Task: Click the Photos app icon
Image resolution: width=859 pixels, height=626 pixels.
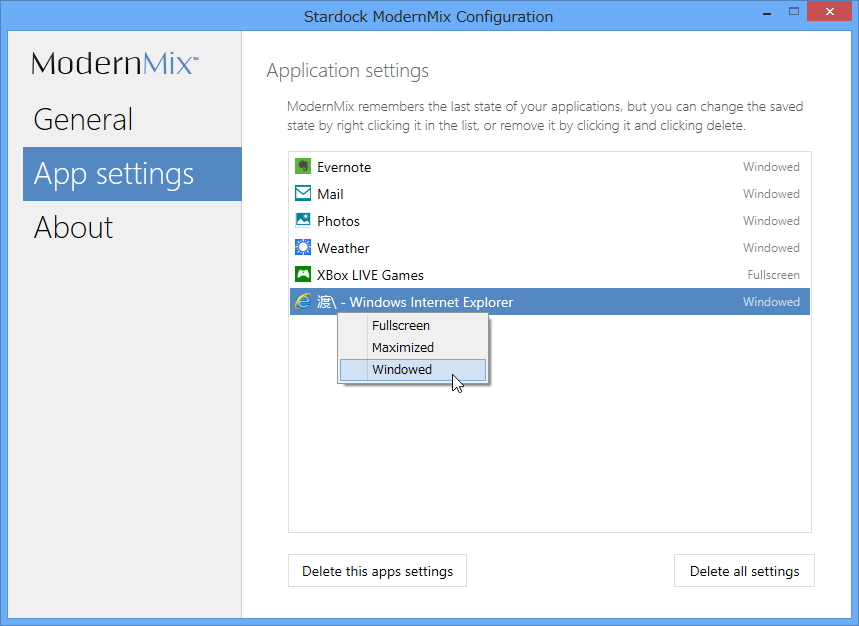Action: 303,220
